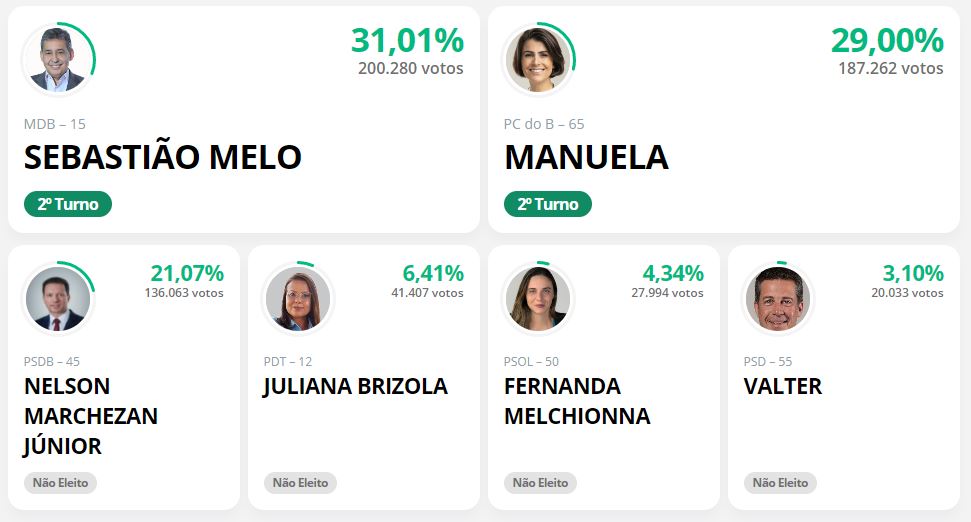Click the 31,01% percentage figure

click(407, 41)
